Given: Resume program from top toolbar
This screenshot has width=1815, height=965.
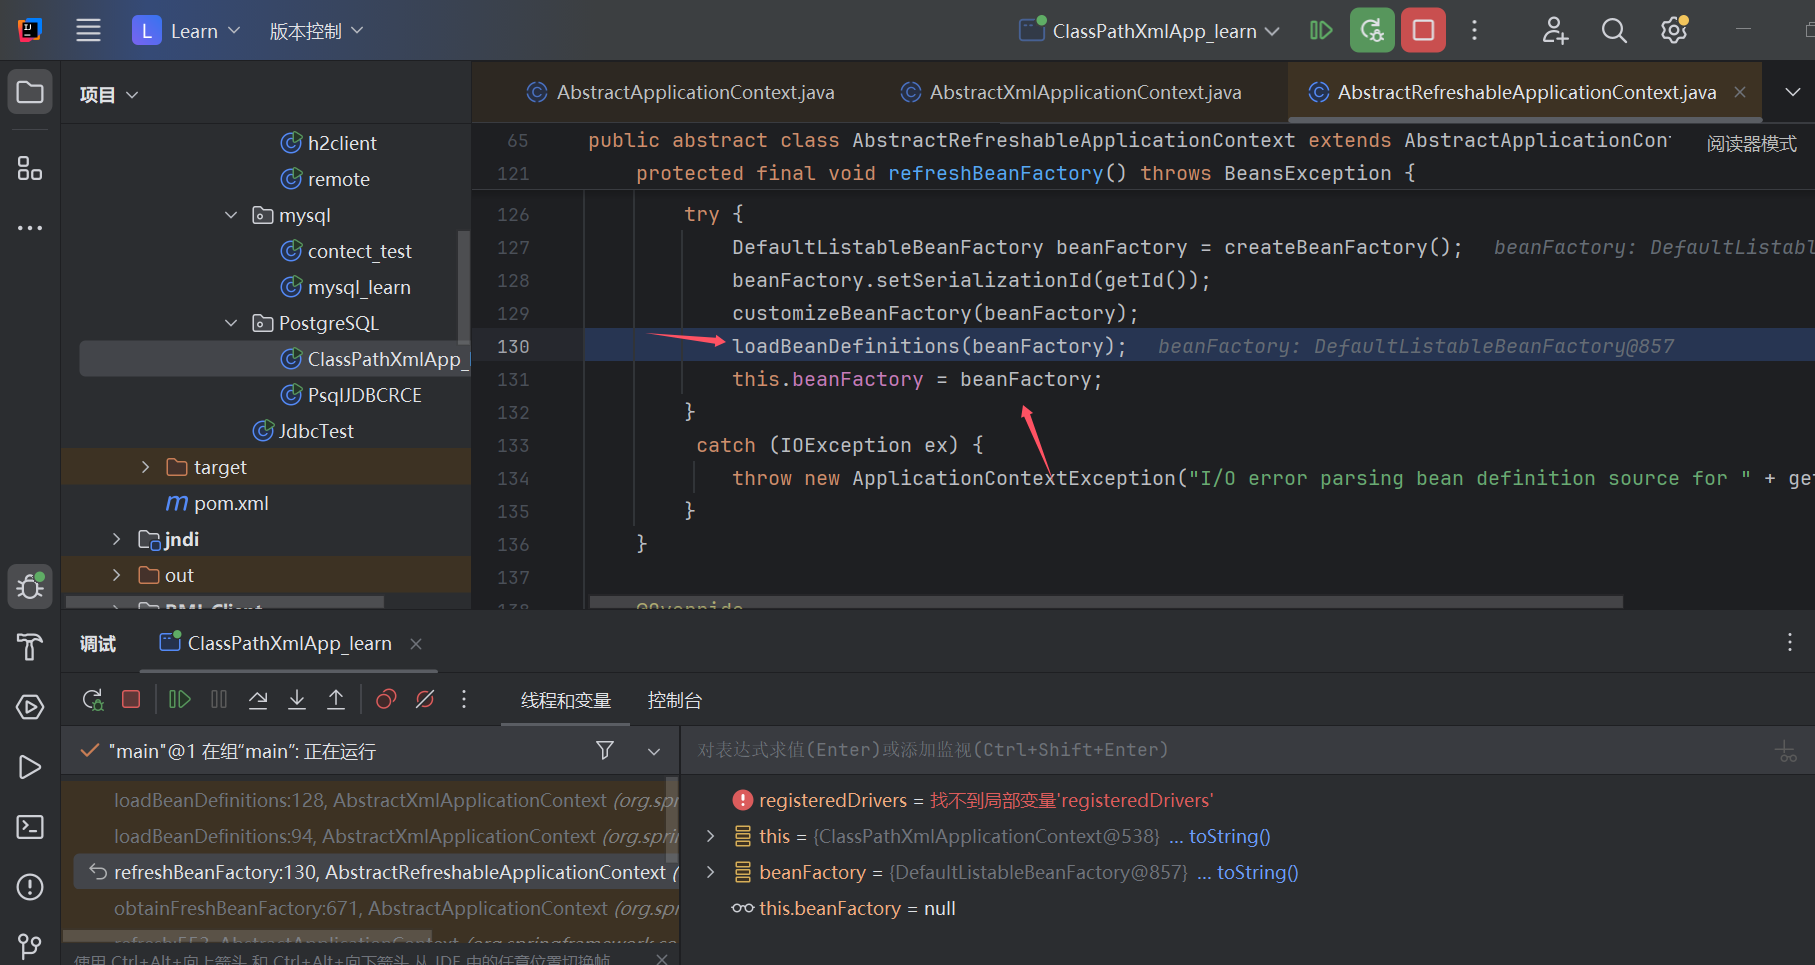Looking at the screenshot, I should 1321,30.
